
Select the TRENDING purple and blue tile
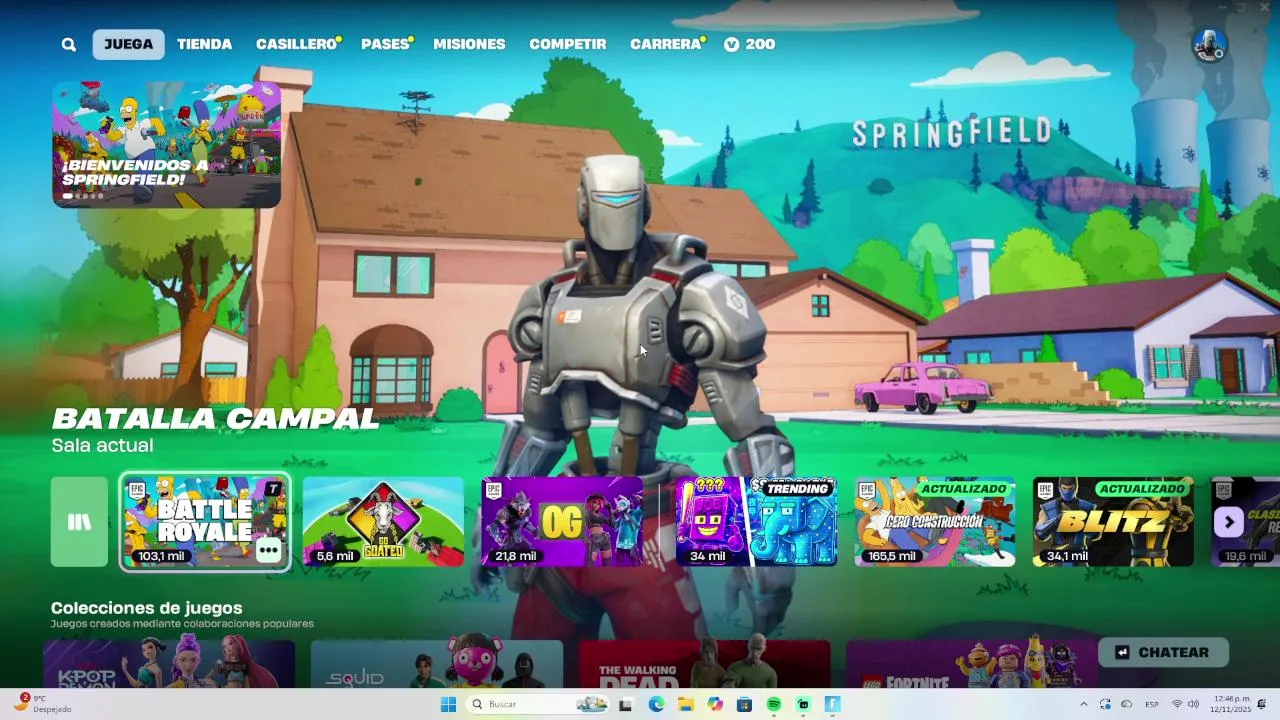[x=757, y=522]
